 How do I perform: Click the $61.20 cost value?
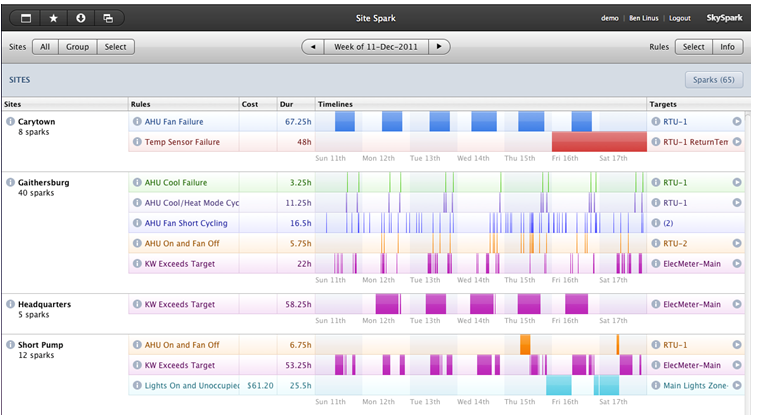point(260,386)
